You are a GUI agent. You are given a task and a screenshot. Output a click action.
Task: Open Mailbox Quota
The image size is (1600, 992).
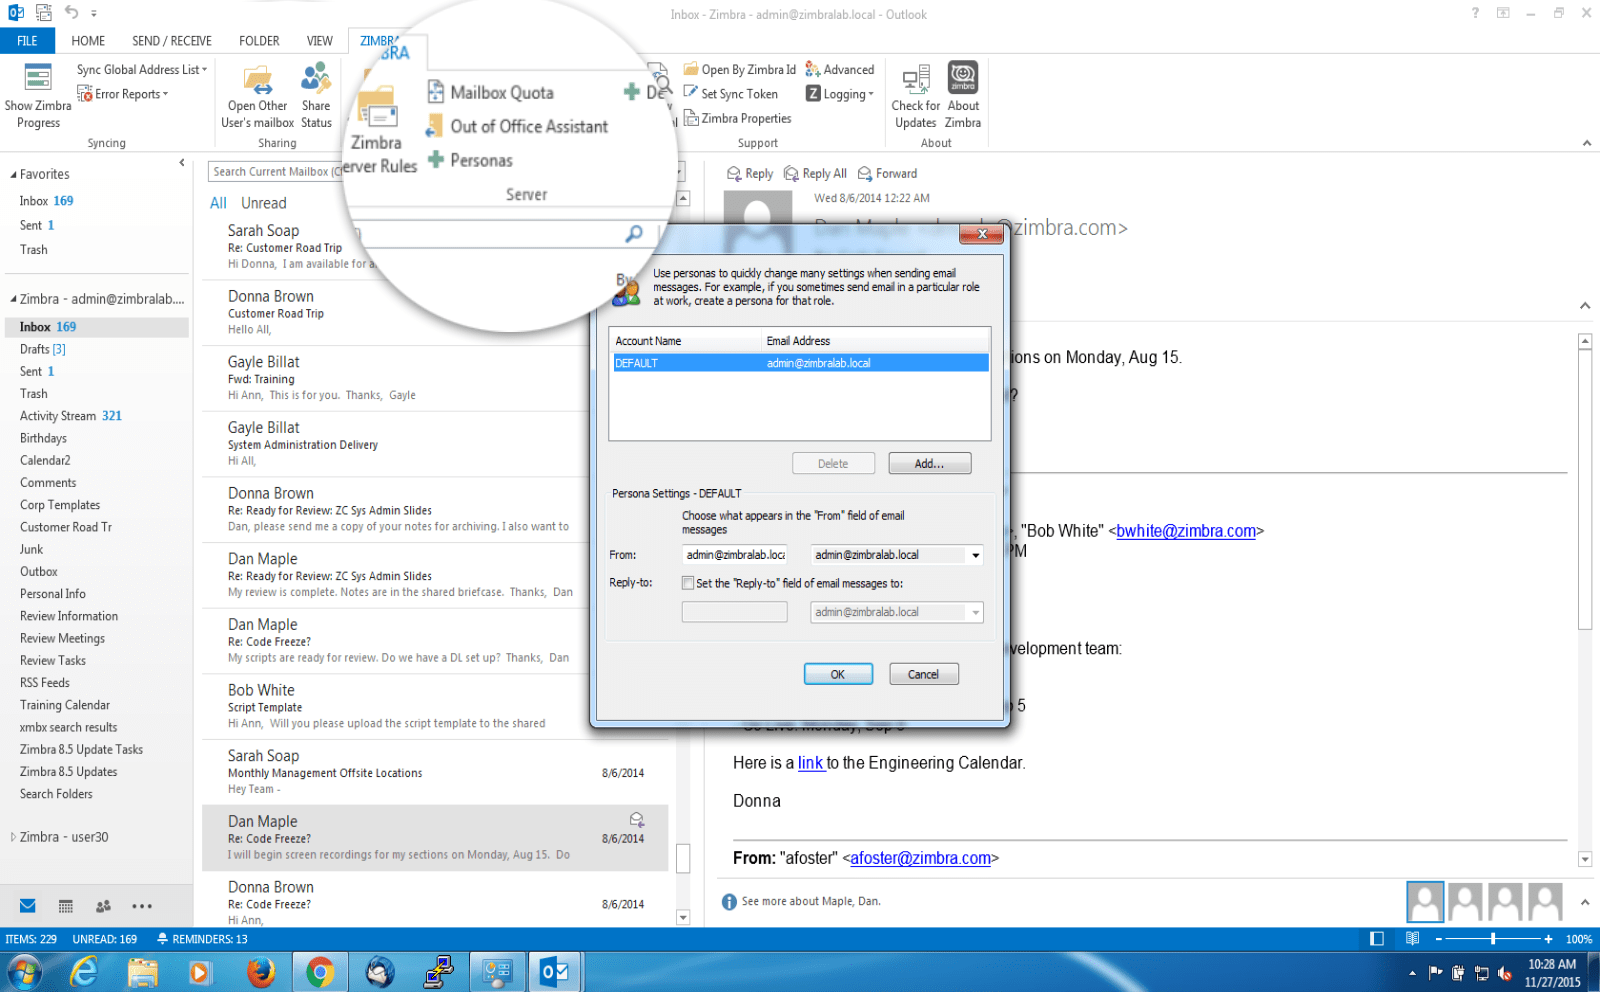pyautogui.click(x=491, y=92)
